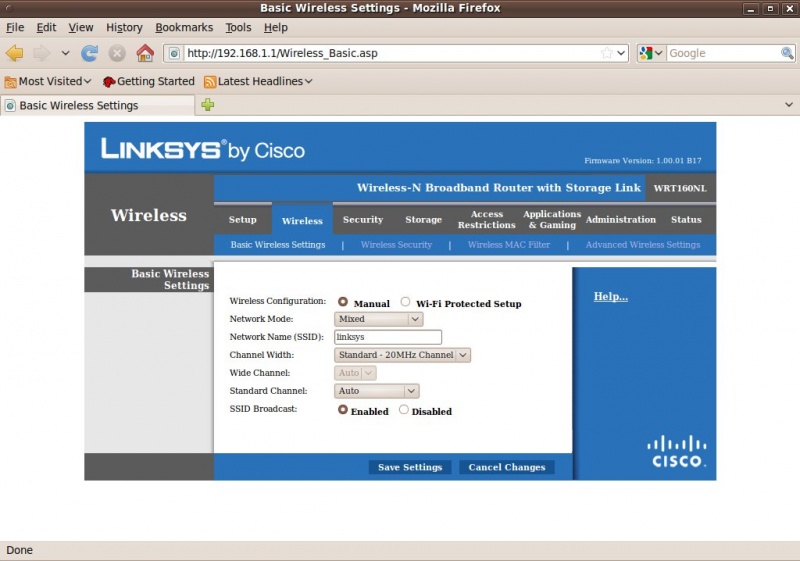The width and height of the screenshot is (800, 561).
Task: Open the Security tab
Action: [363, 220]
